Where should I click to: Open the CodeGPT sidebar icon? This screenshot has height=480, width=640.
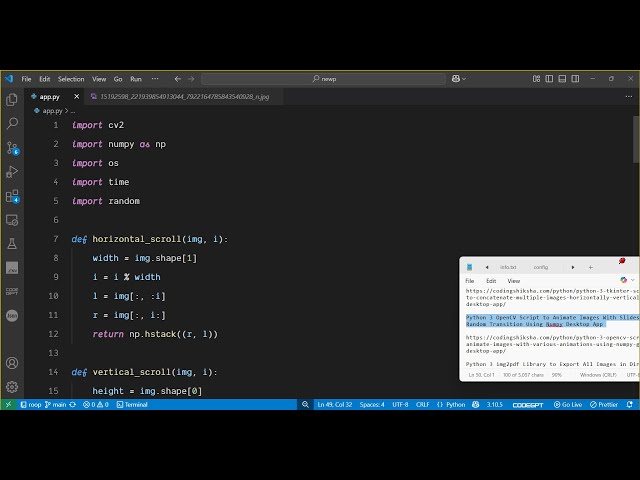12,291
